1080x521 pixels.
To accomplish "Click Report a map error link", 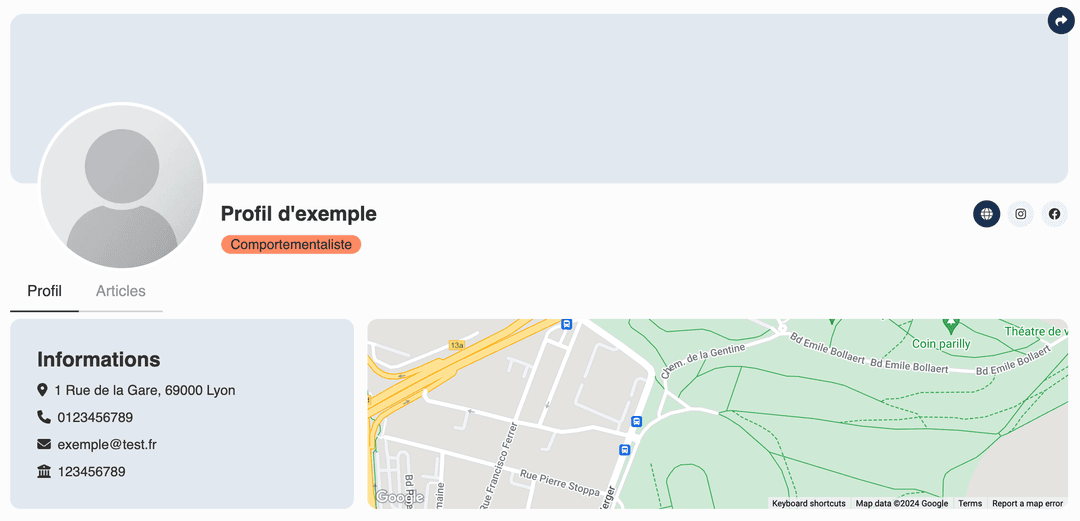I will point(1027,503).
